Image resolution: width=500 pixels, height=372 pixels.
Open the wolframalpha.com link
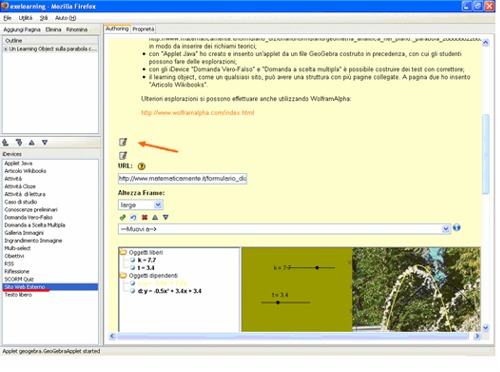click(197, 113)
